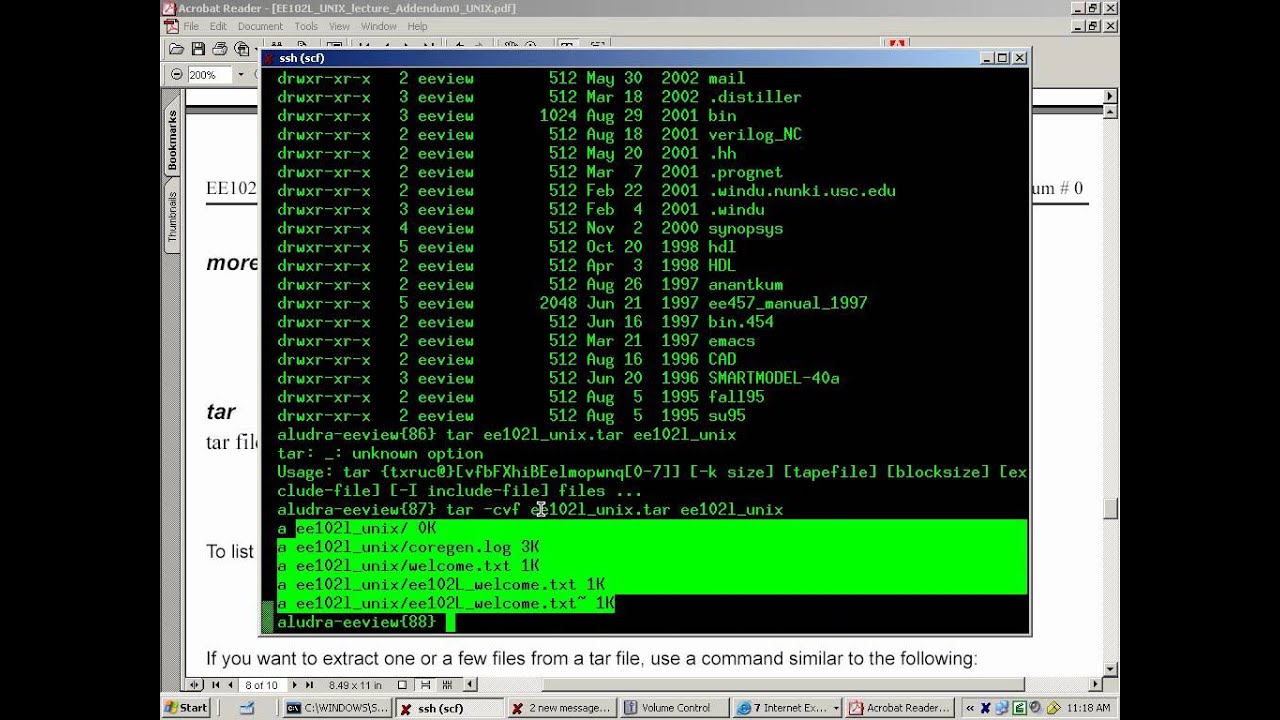Click the 11:18 AM clock
This screenshot has width=1280, height=720.
[x=1087, y=707]
